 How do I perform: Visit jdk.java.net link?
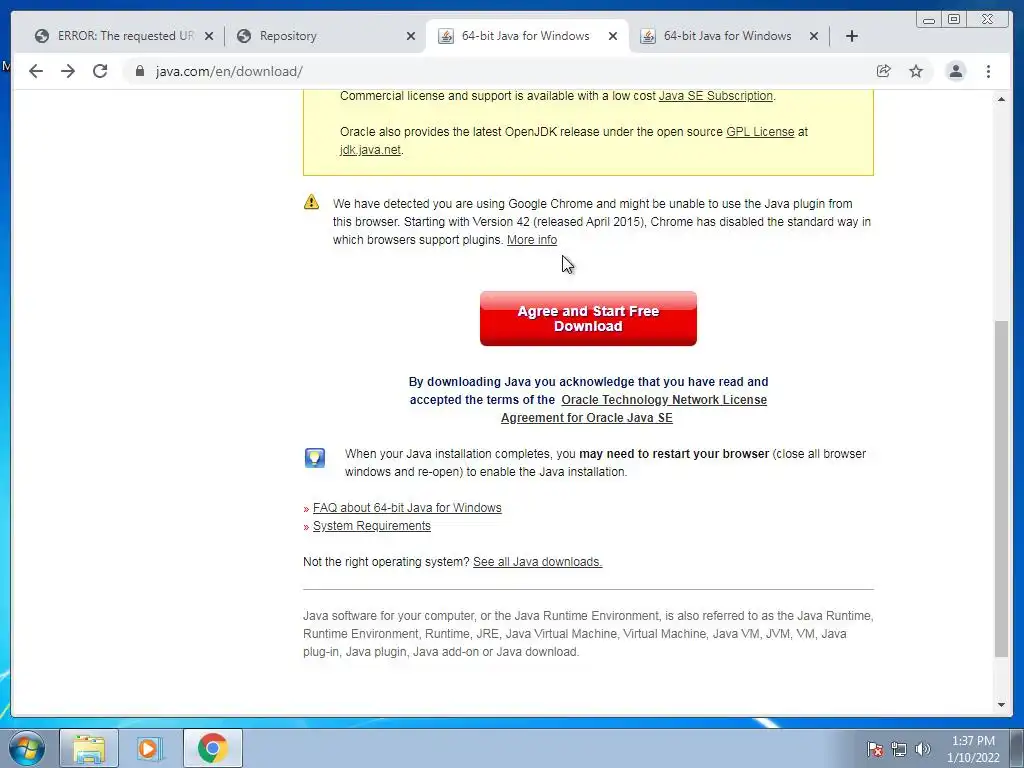(370, 150)
